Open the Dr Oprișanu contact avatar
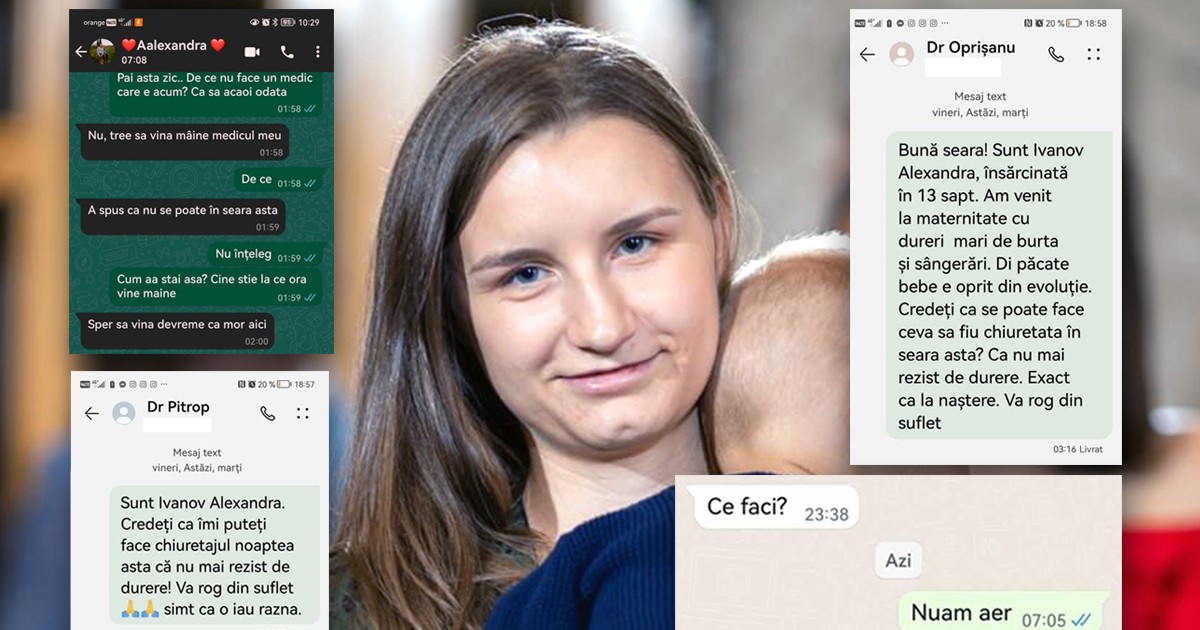This screenshot has height=630, width=1200. coord(901,54)
